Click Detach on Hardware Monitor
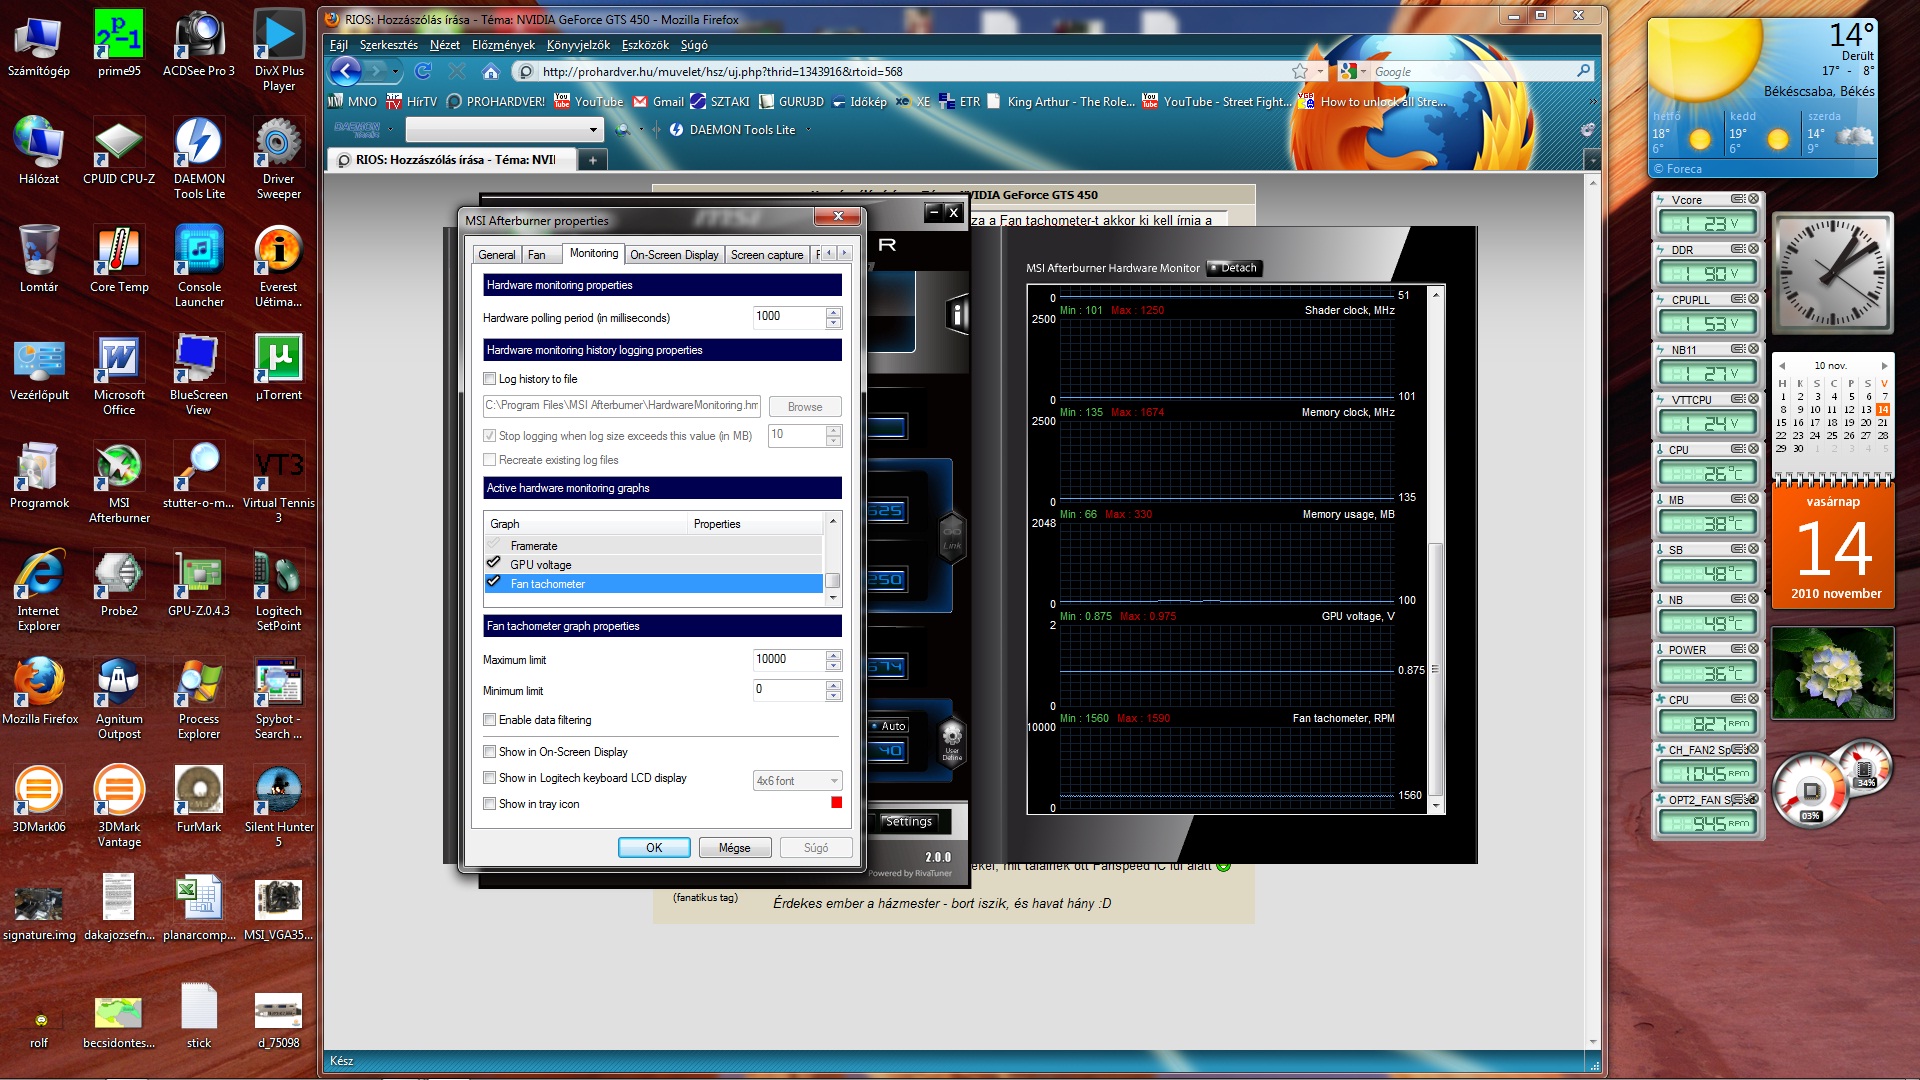The image size is (1920, 1080). pos(1234,268)
